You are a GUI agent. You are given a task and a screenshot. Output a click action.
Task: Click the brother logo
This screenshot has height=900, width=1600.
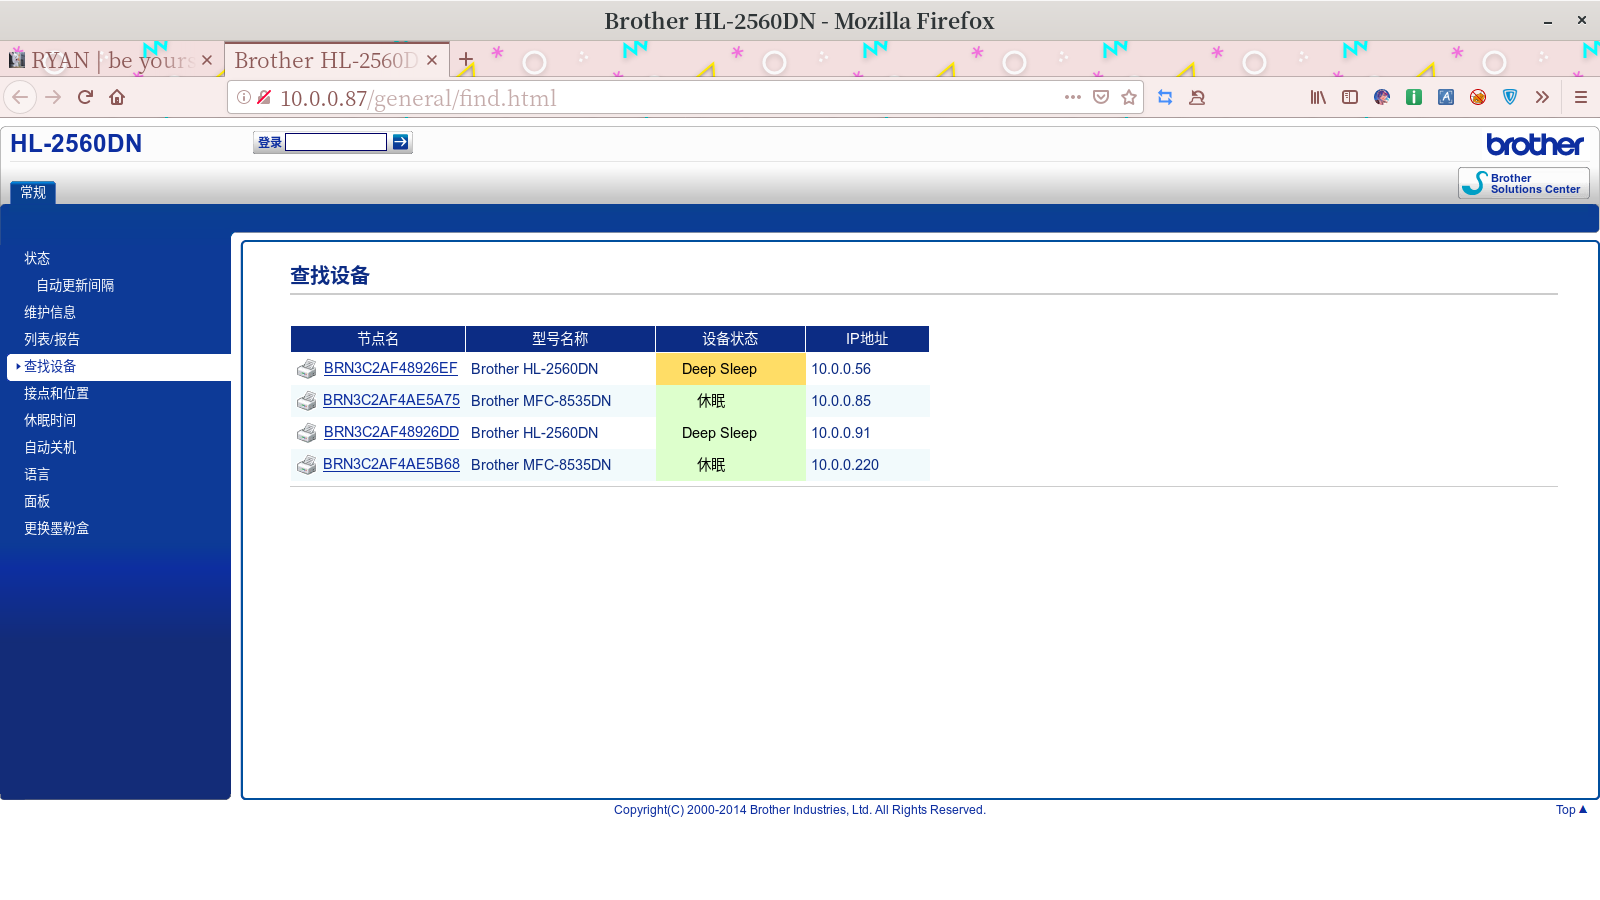[x=1535, y=145]
